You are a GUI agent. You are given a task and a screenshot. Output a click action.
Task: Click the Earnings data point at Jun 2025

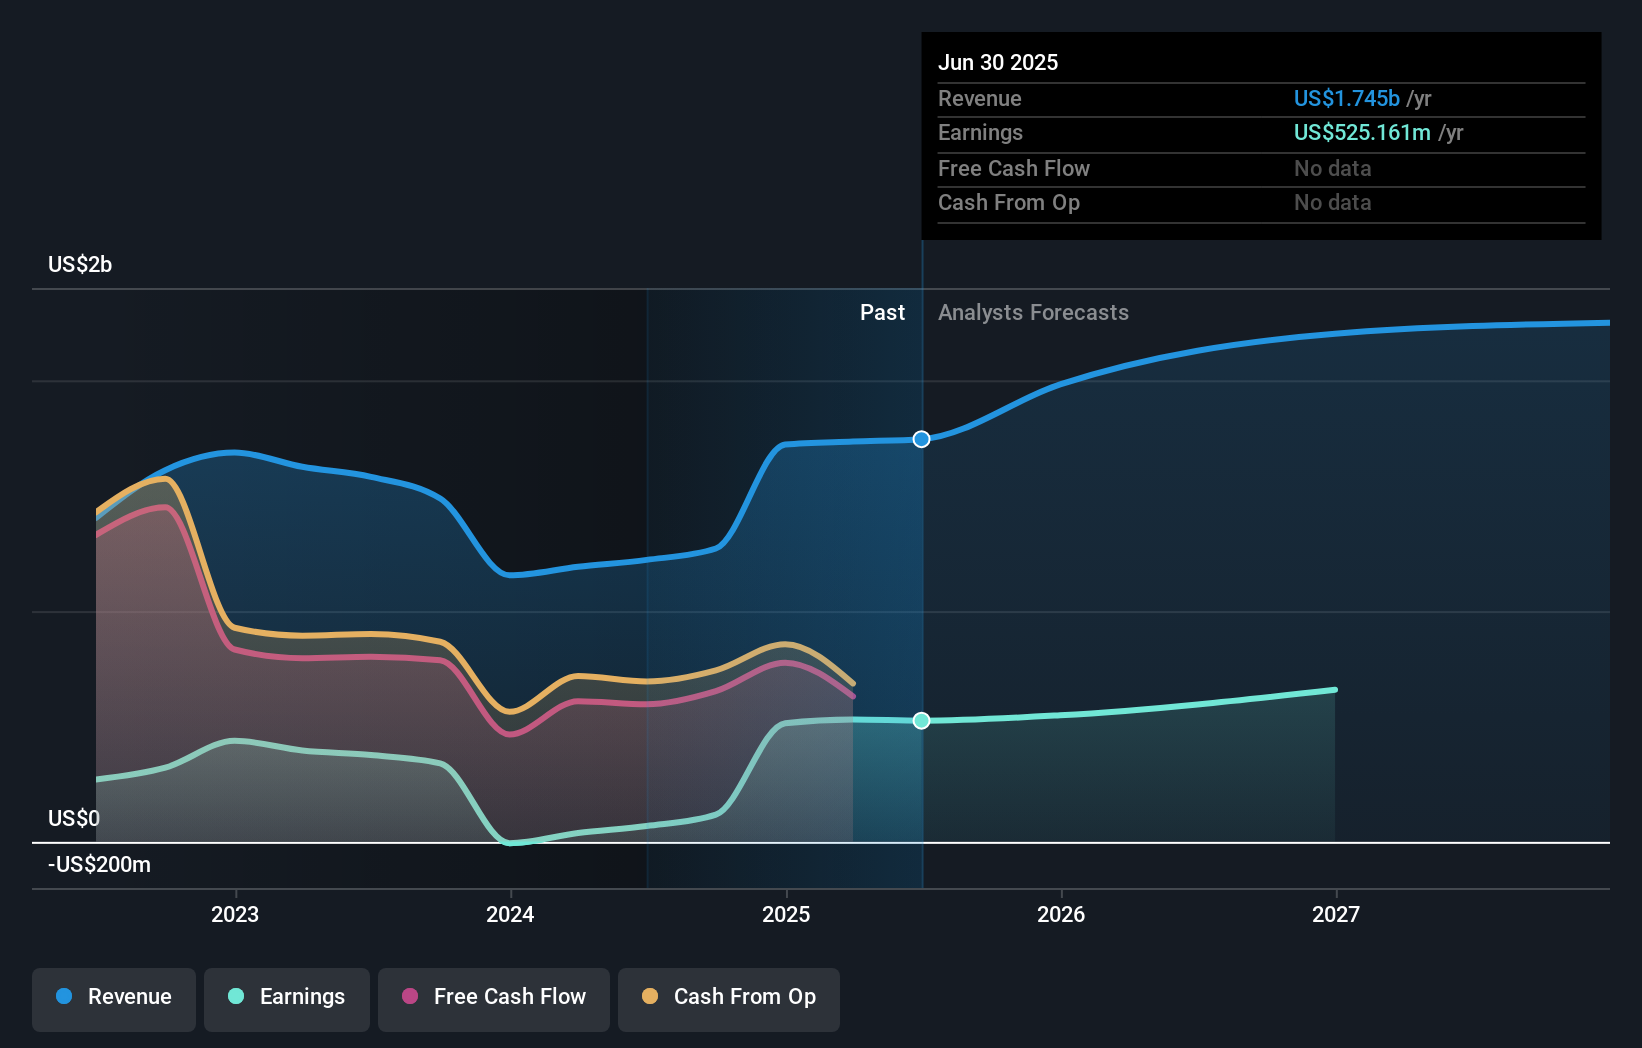pyautogui.click(x=921, y=720)
